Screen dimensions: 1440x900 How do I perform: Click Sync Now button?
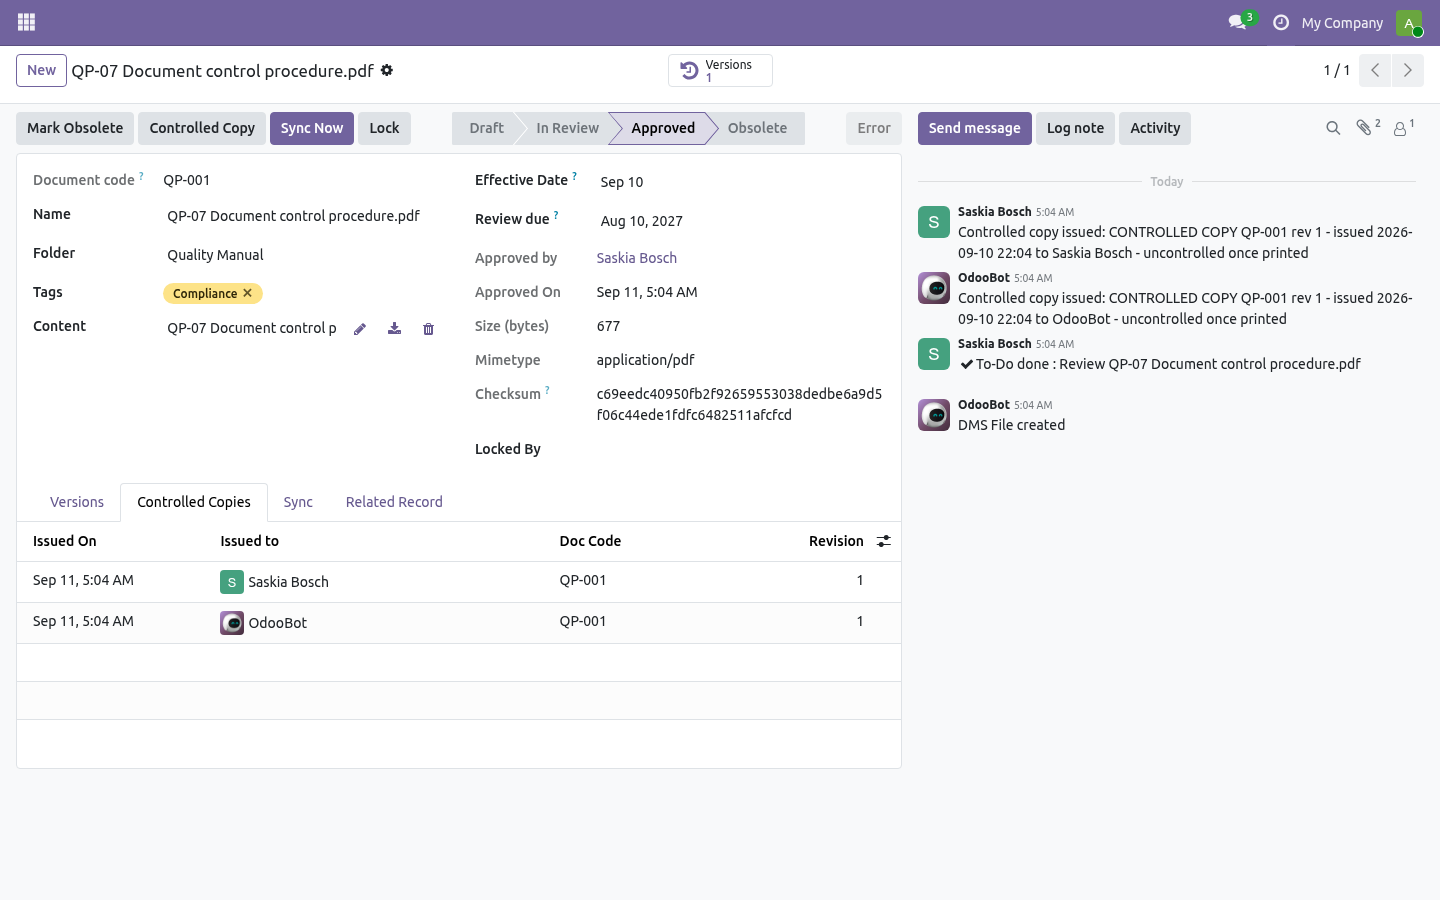tap(312, 128)
